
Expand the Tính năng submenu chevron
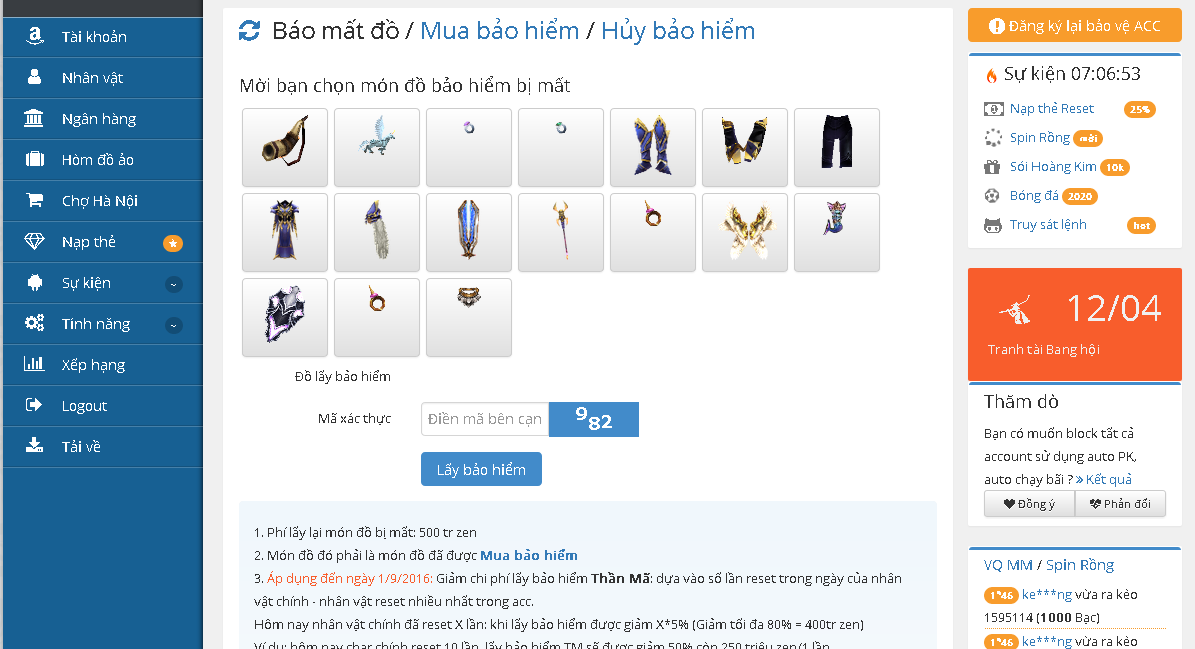pyautogui.click(x=174, y=325)
